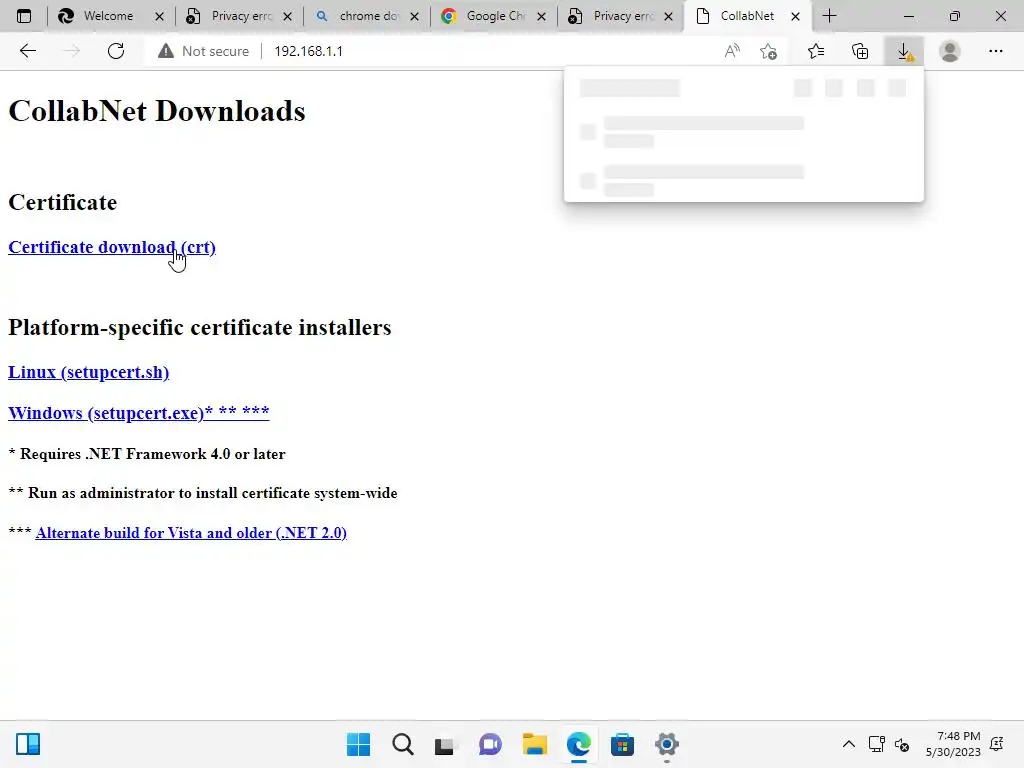Switch to the first Privacy error tab
Viewport: 1024px width, 768px height.
point(238,16)
